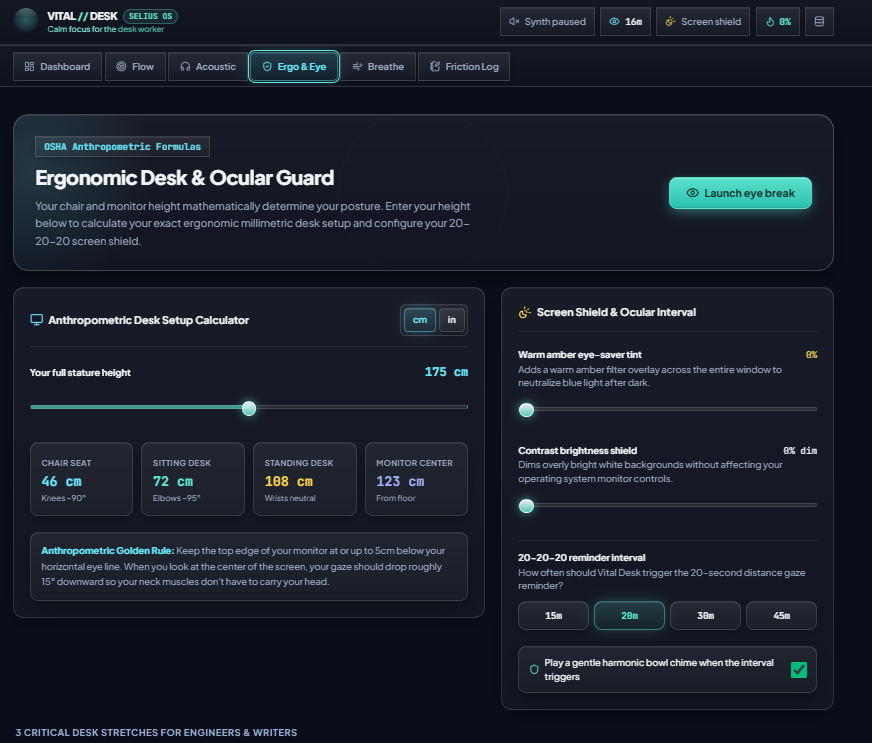Open the database storage icon button
Viewport: 872px width, 743px height.
coord(819,22)
